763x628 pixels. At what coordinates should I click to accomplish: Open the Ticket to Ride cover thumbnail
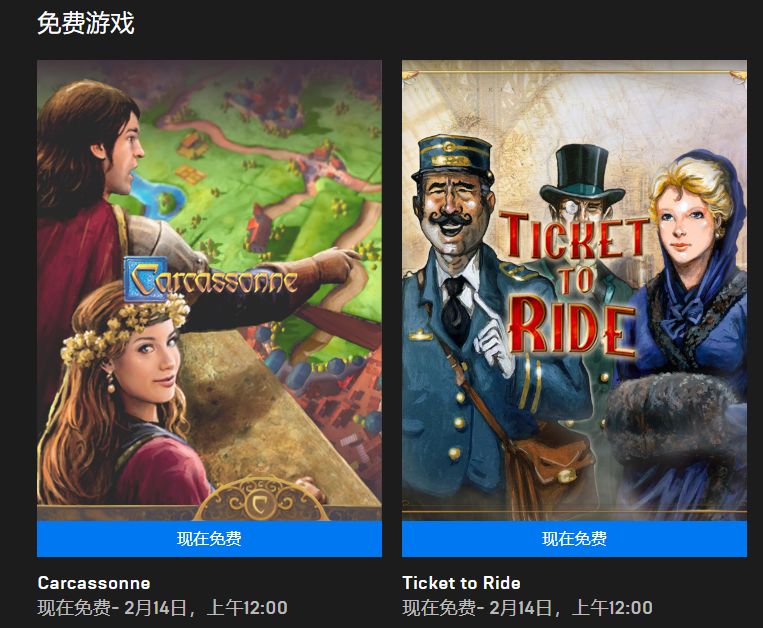[x=574, y=290]
